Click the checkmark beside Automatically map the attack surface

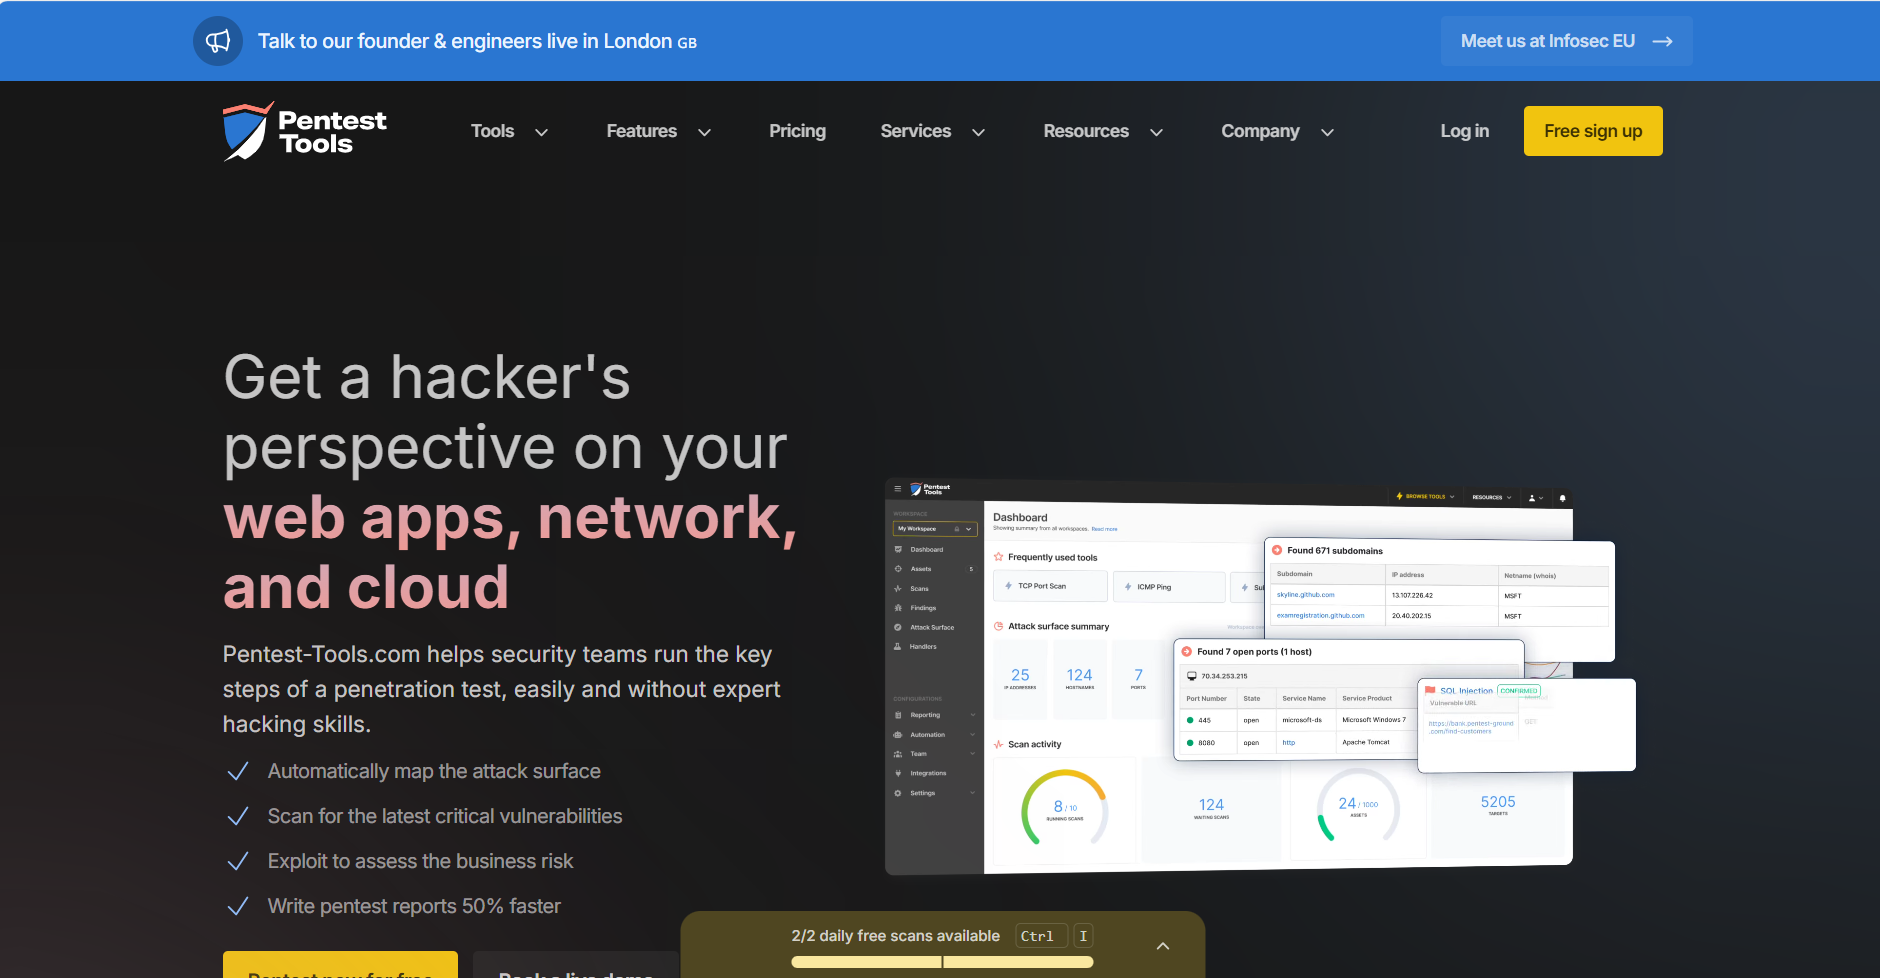(x=238, y=772)
